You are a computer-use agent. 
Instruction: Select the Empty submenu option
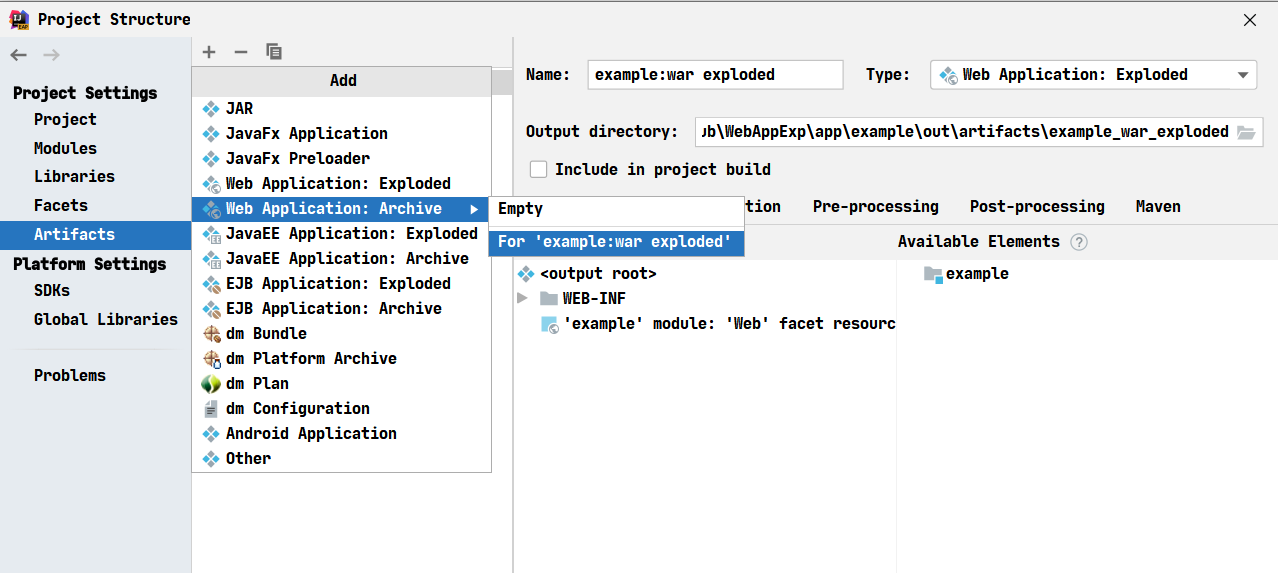pos(520,209)
